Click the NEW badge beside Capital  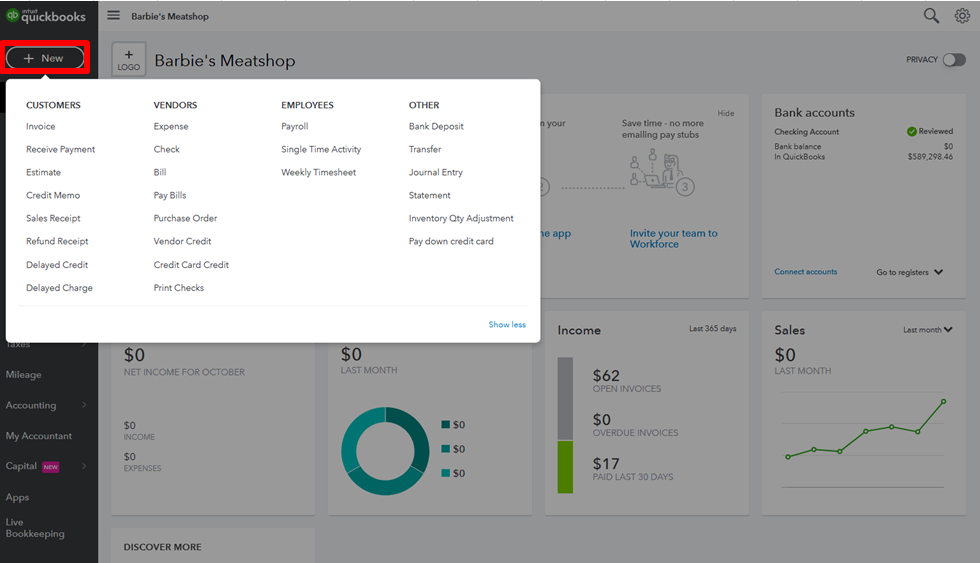click(x=51, y=467)
